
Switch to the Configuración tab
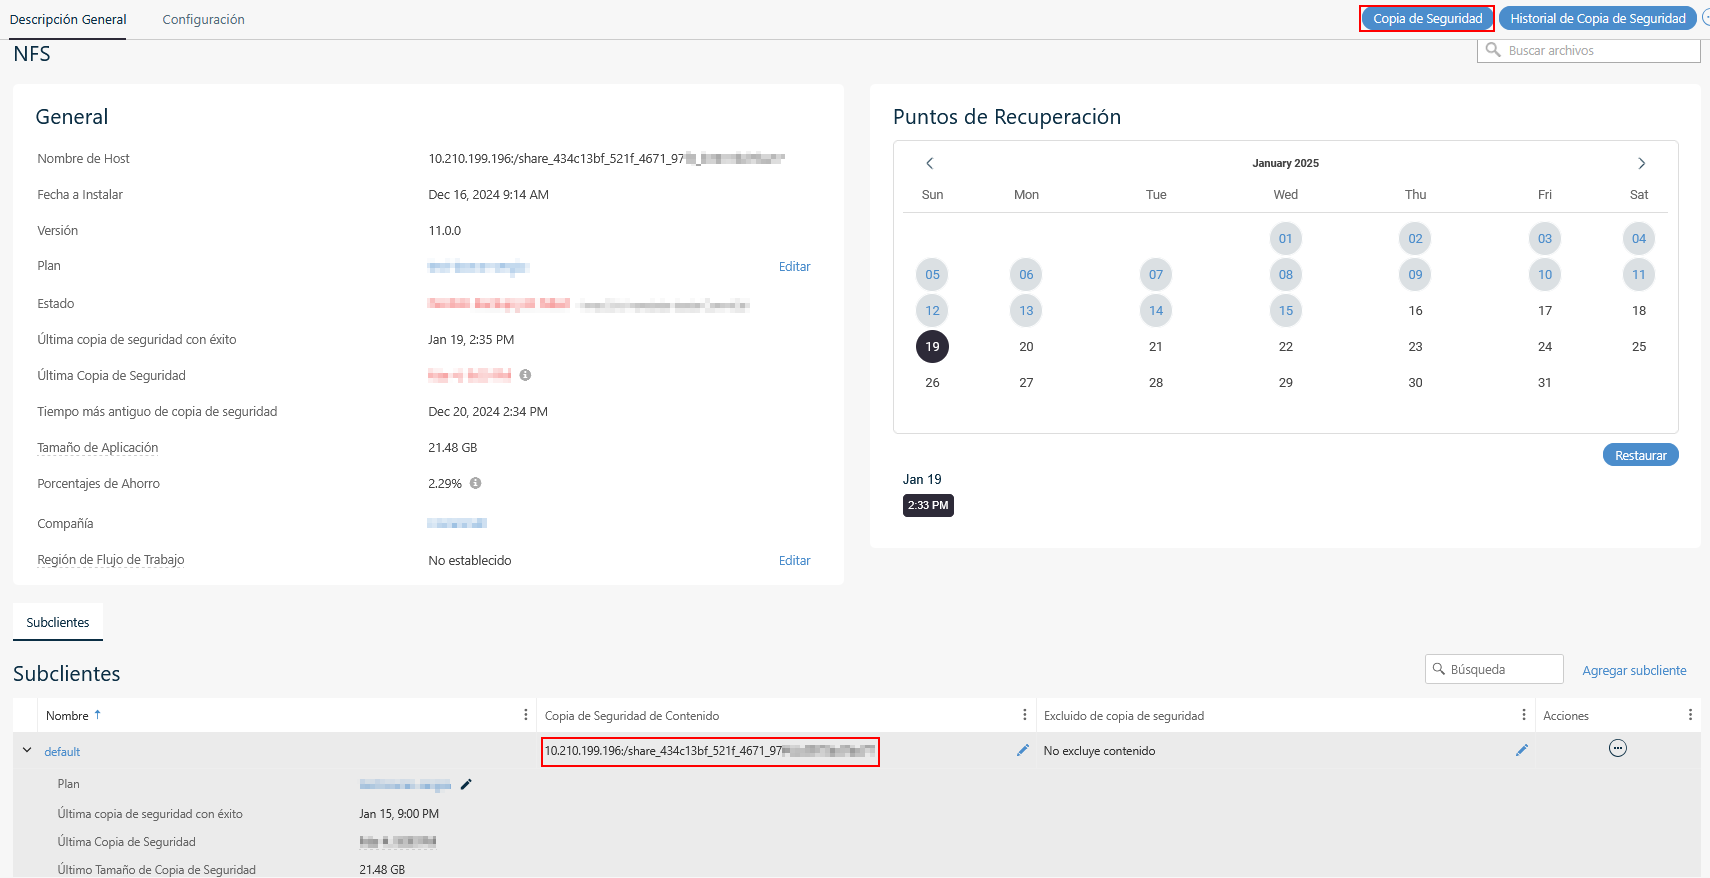tap(203, 19)
